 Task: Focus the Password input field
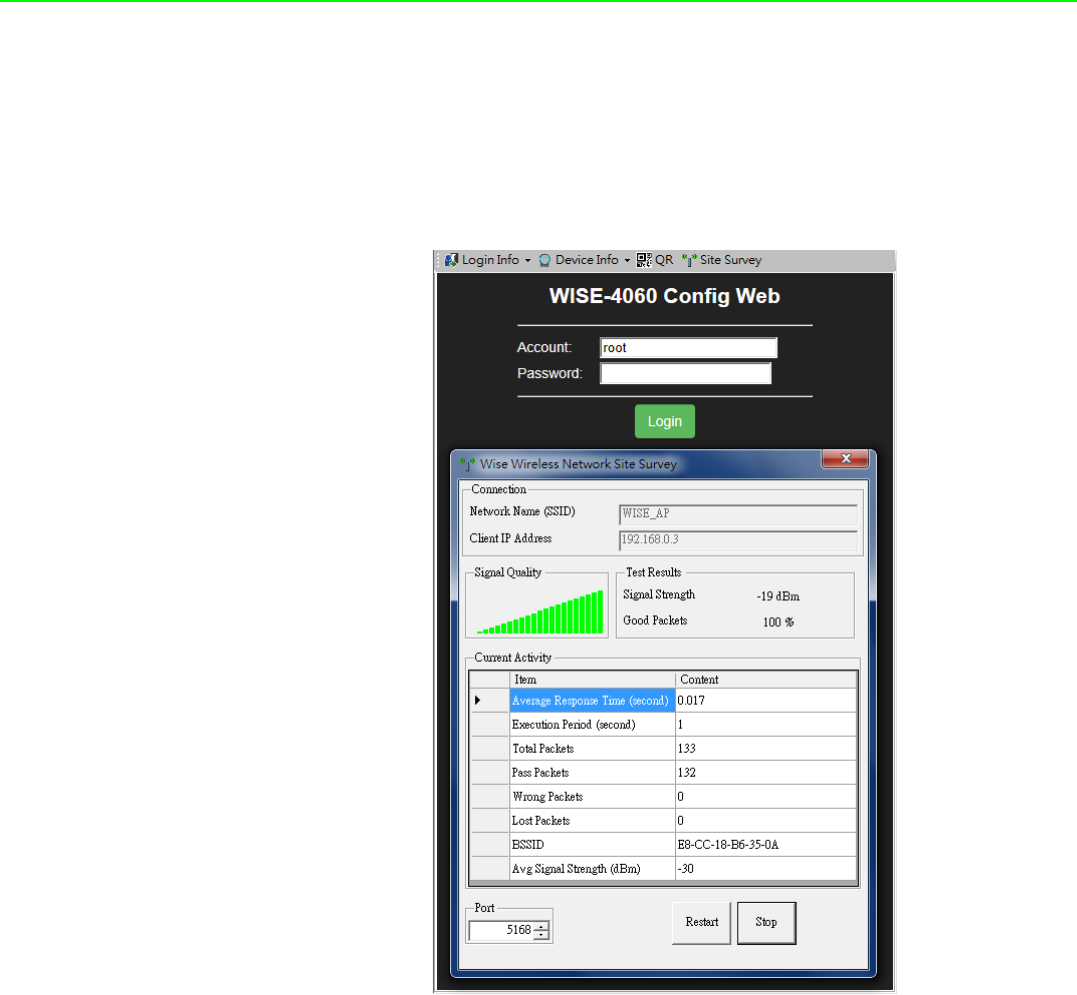pos(685,374)
